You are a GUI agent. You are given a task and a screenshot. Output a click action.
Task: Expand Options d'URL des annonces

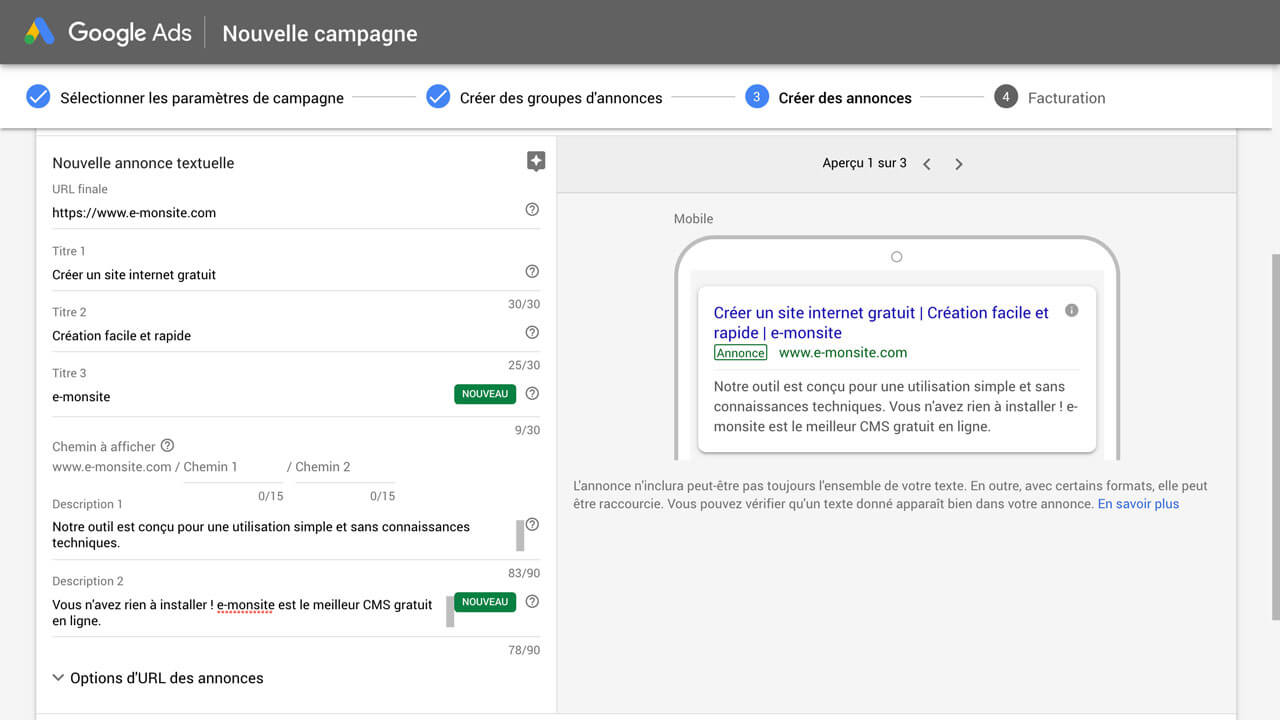click(x=158, y=678)
